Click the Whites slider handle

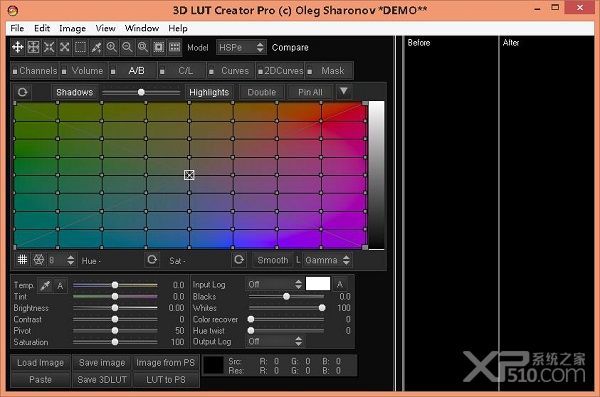322,308
